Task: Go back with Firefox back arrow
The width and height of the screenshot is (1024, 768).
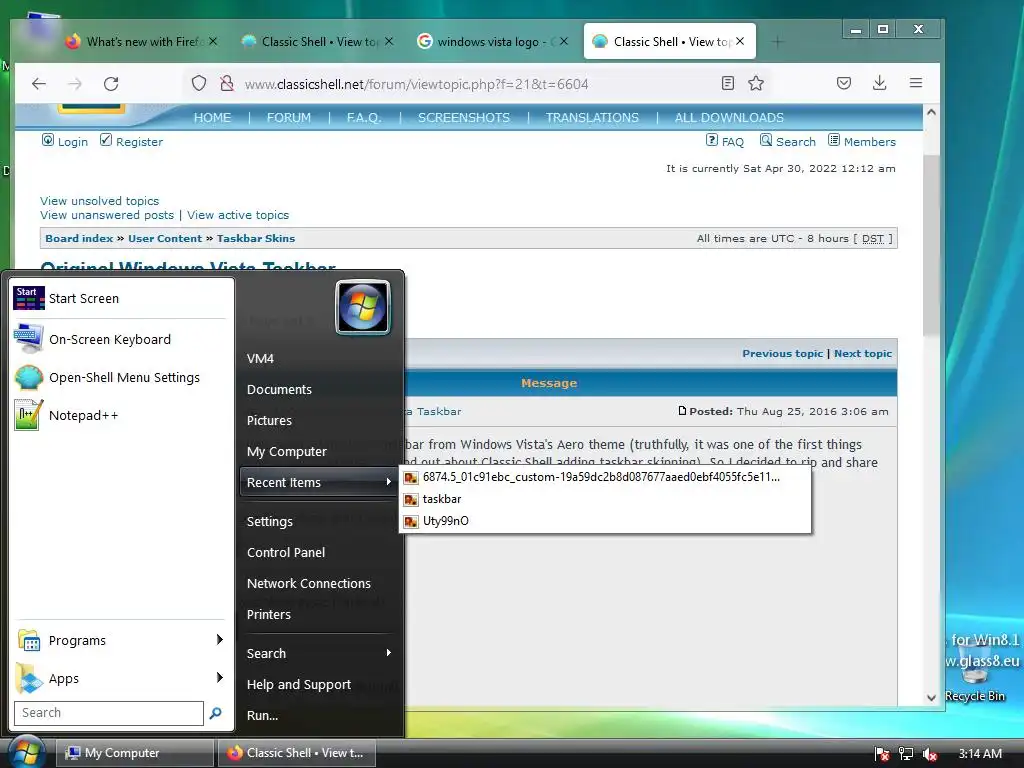Action: (39, 84)
